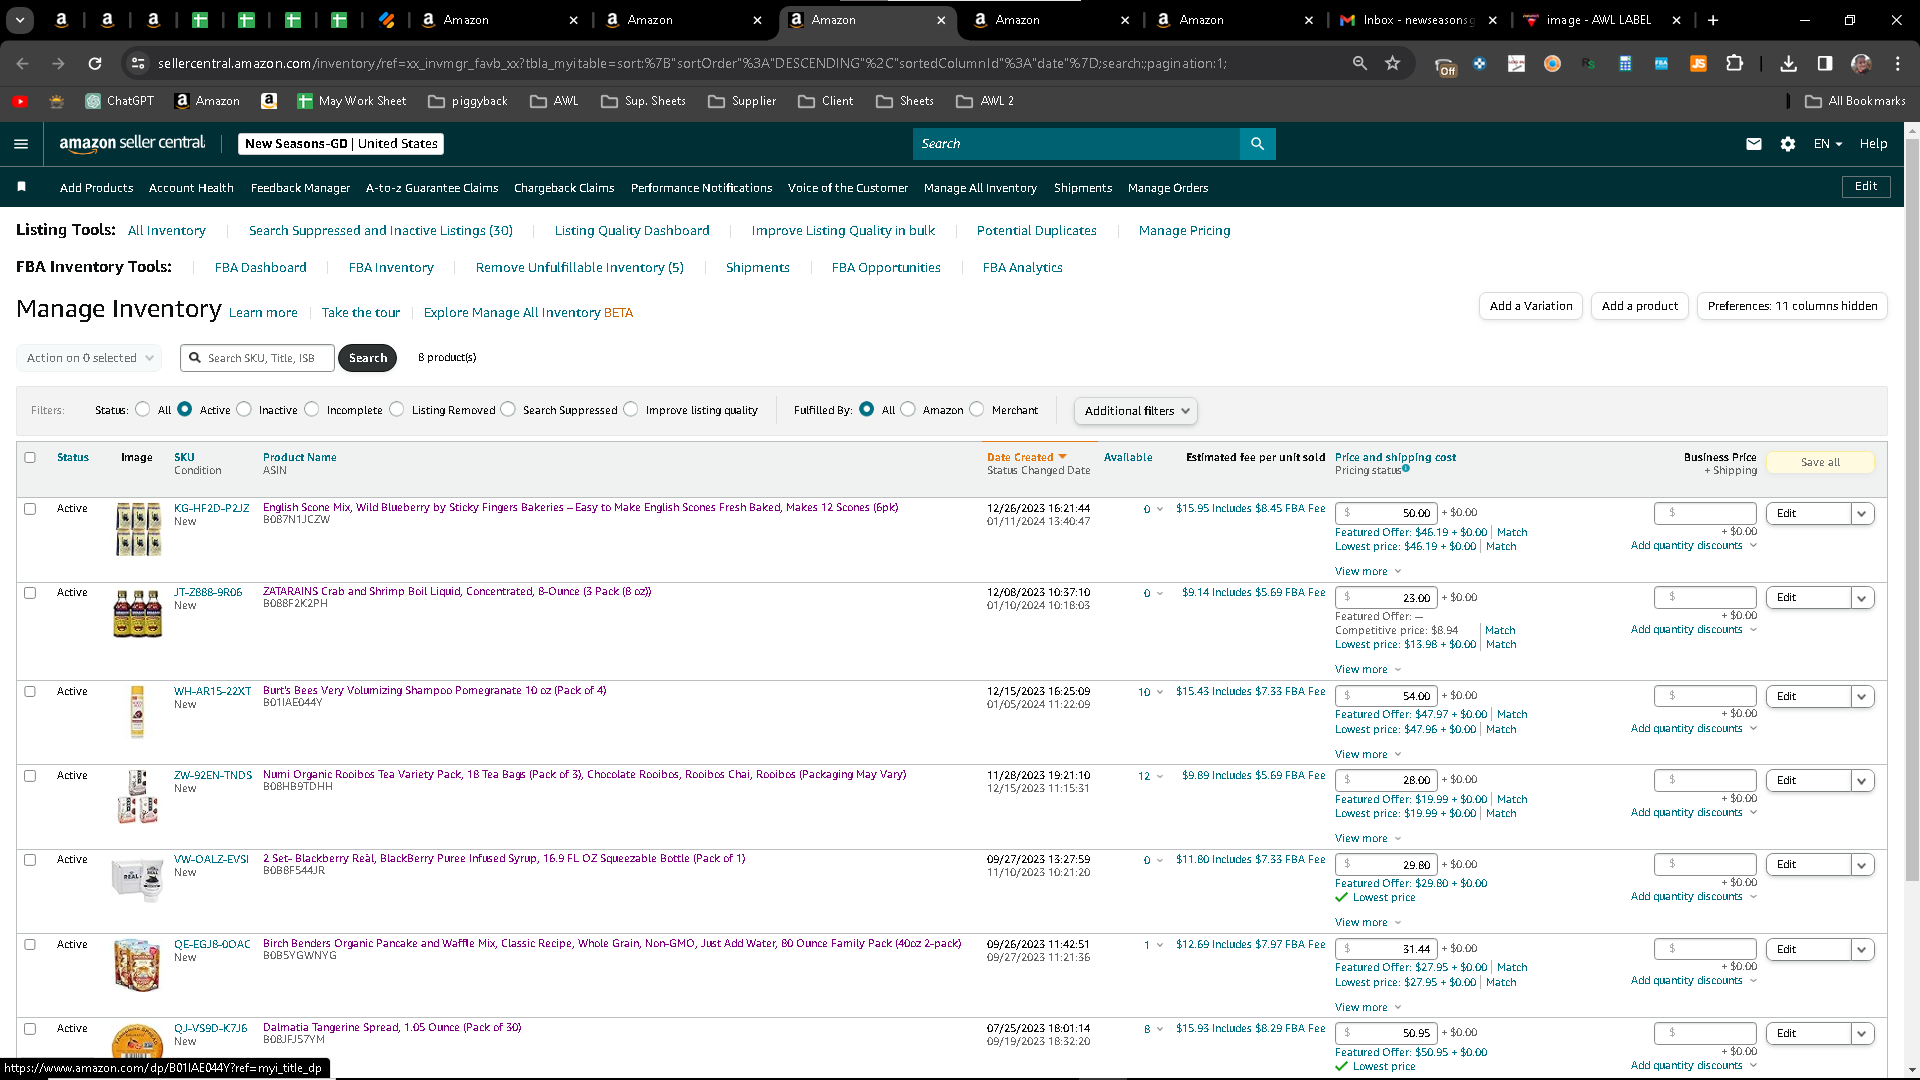Open the piggyback bookmarks folder
1920x1080 pixels.
coord(468,101)
